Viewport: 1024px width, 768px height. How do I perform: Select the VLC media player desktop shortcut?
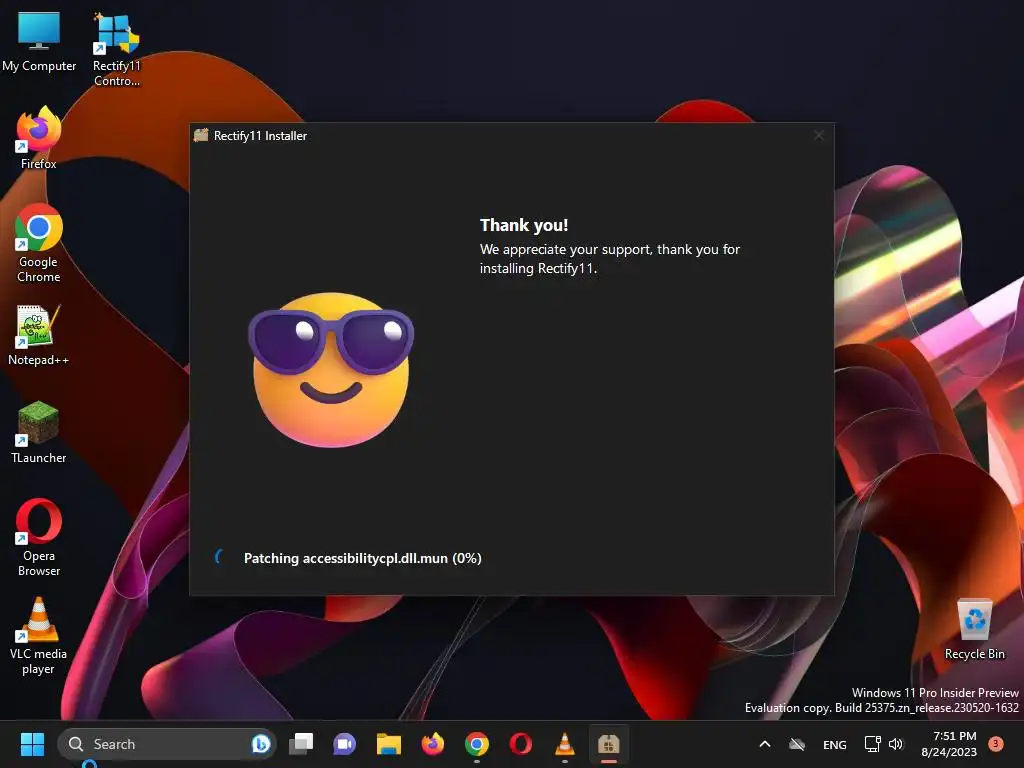[39, 635]
